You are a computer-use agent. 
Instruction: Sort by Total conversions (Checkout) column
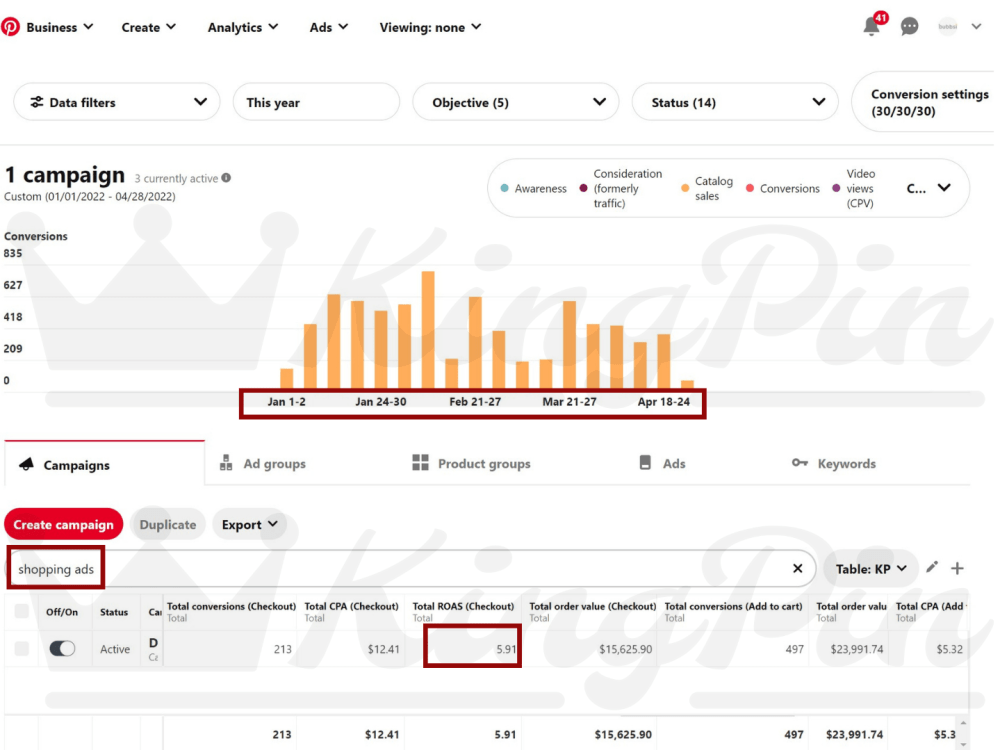[231, 611]
